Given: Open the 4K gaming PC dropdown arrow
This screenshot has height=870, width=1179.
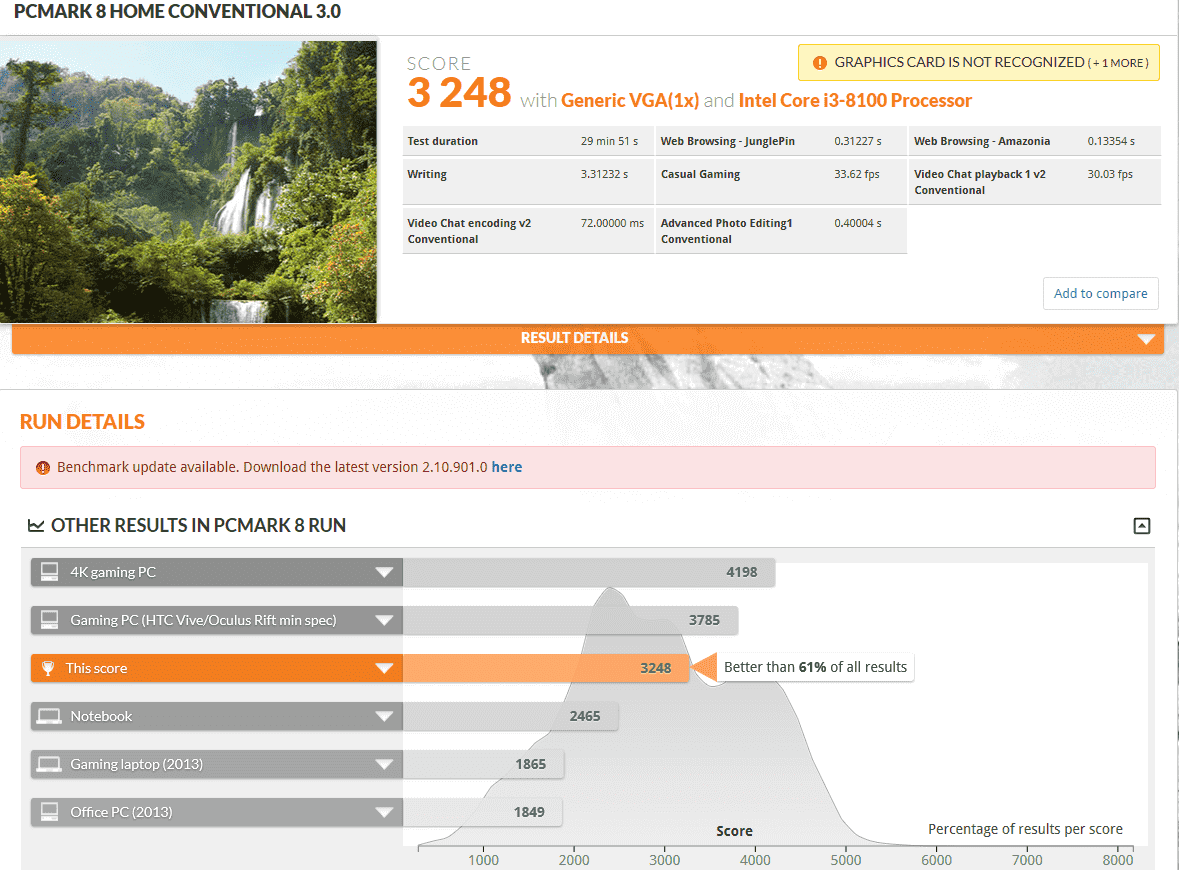Looking at the screenshot, I should 384,573.
